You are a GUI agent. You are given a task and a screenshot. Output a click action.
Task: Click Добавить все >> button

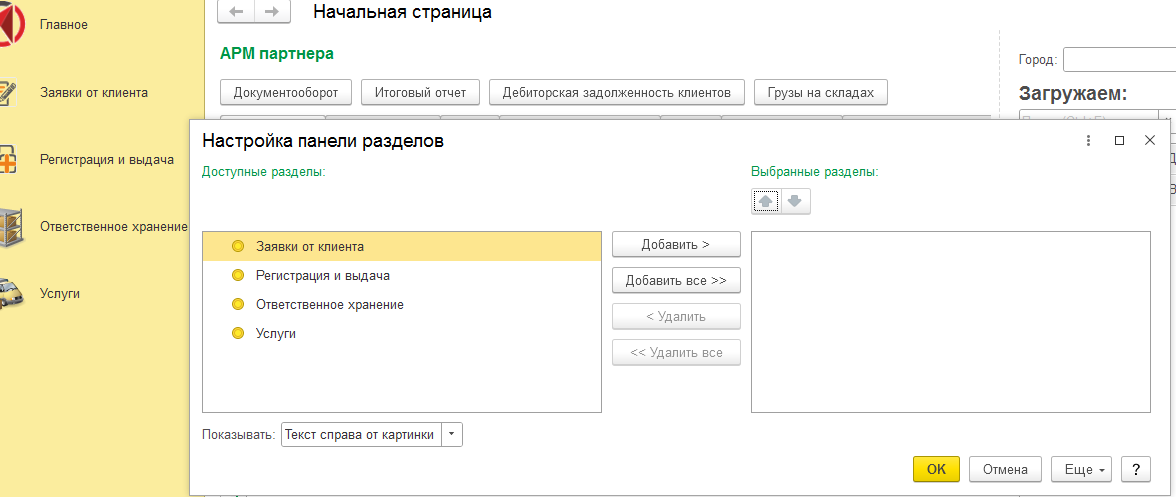pyautogui.click(x=676, y=281)
